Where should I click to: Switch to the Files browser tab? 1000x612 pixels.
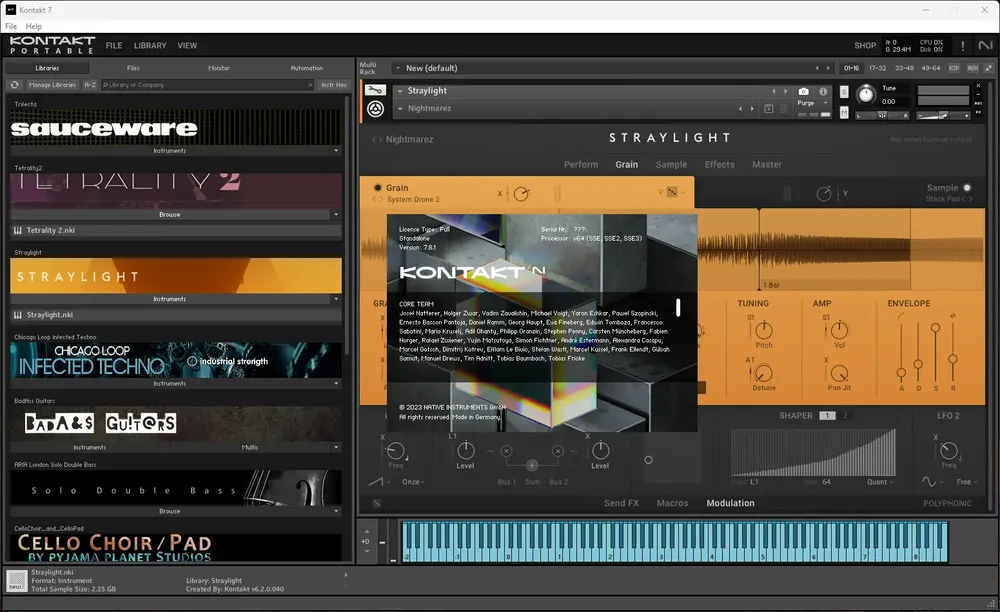coord(133,68)
